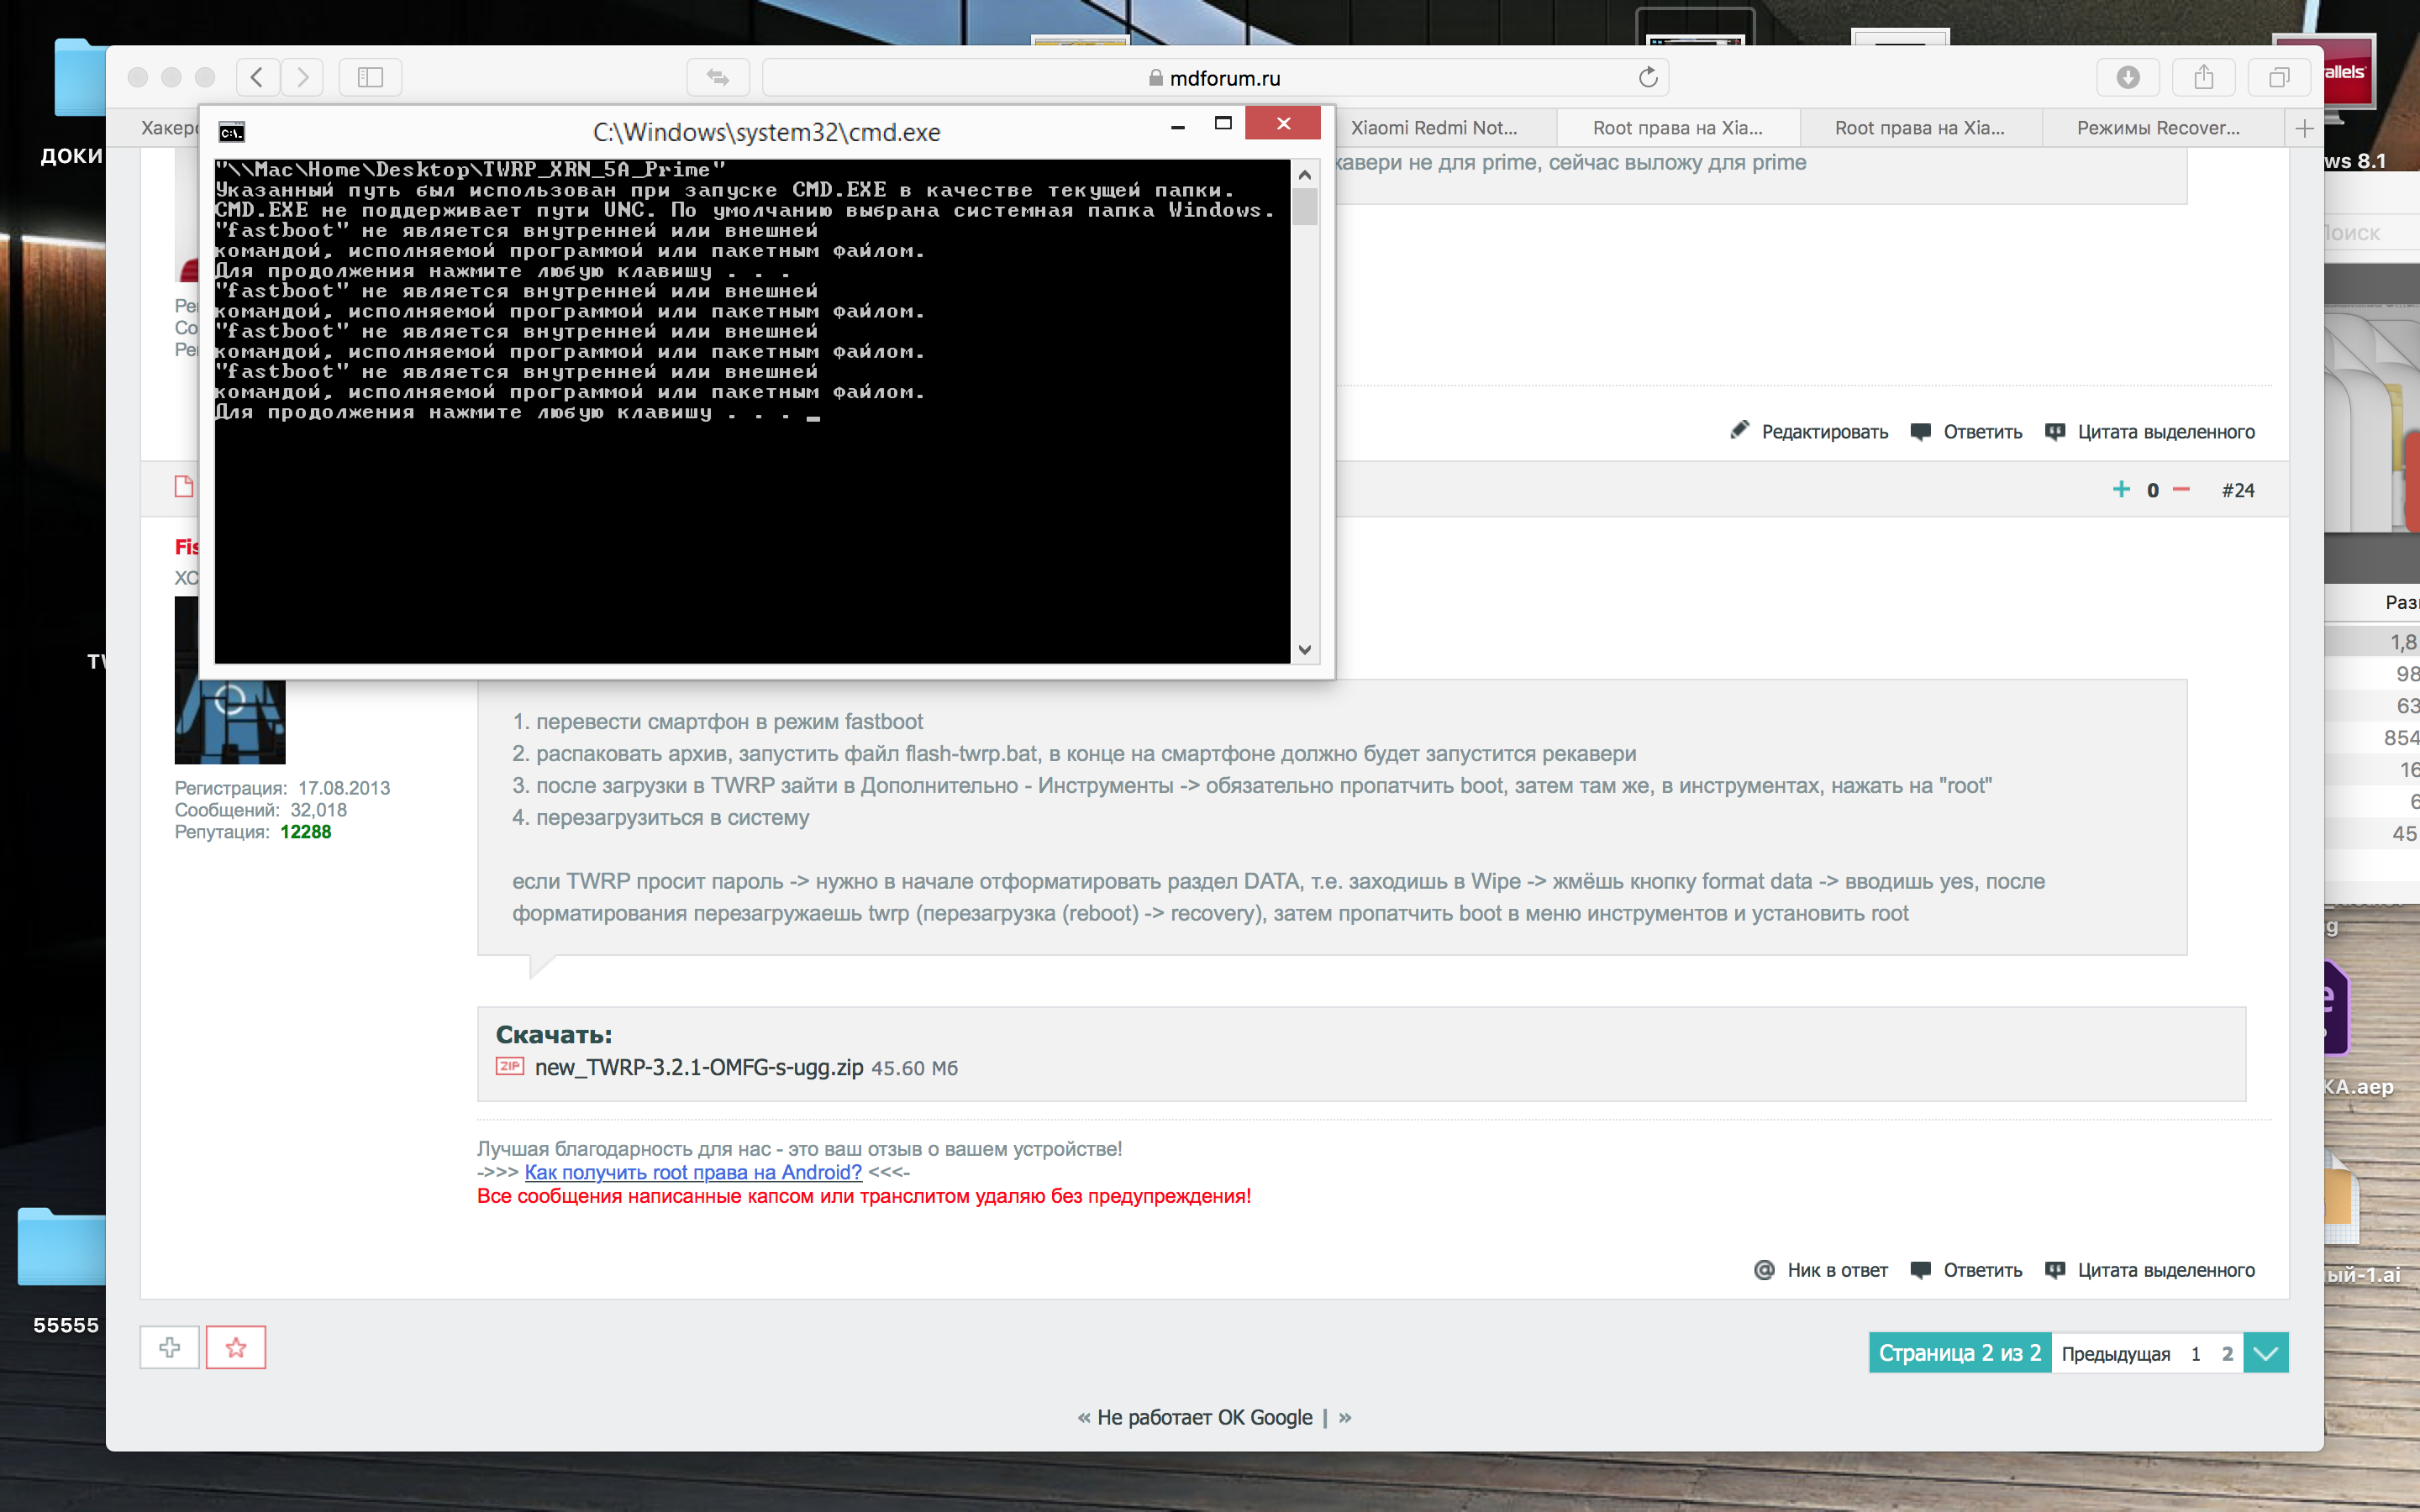Switch to Режимы Recover... tab
The width and height of the screenshot is (2420, 1512).
click(2157, 128)
